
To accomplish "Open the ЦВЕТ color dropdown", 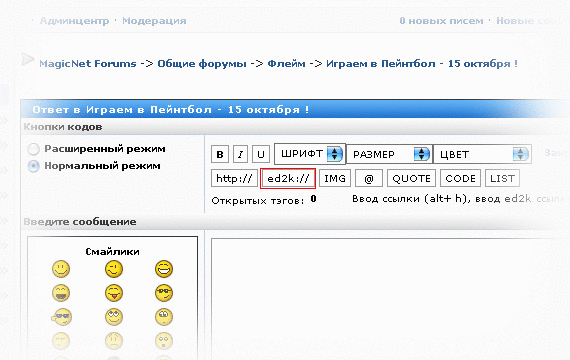I will pyautogui.click(x=482, y=154).
